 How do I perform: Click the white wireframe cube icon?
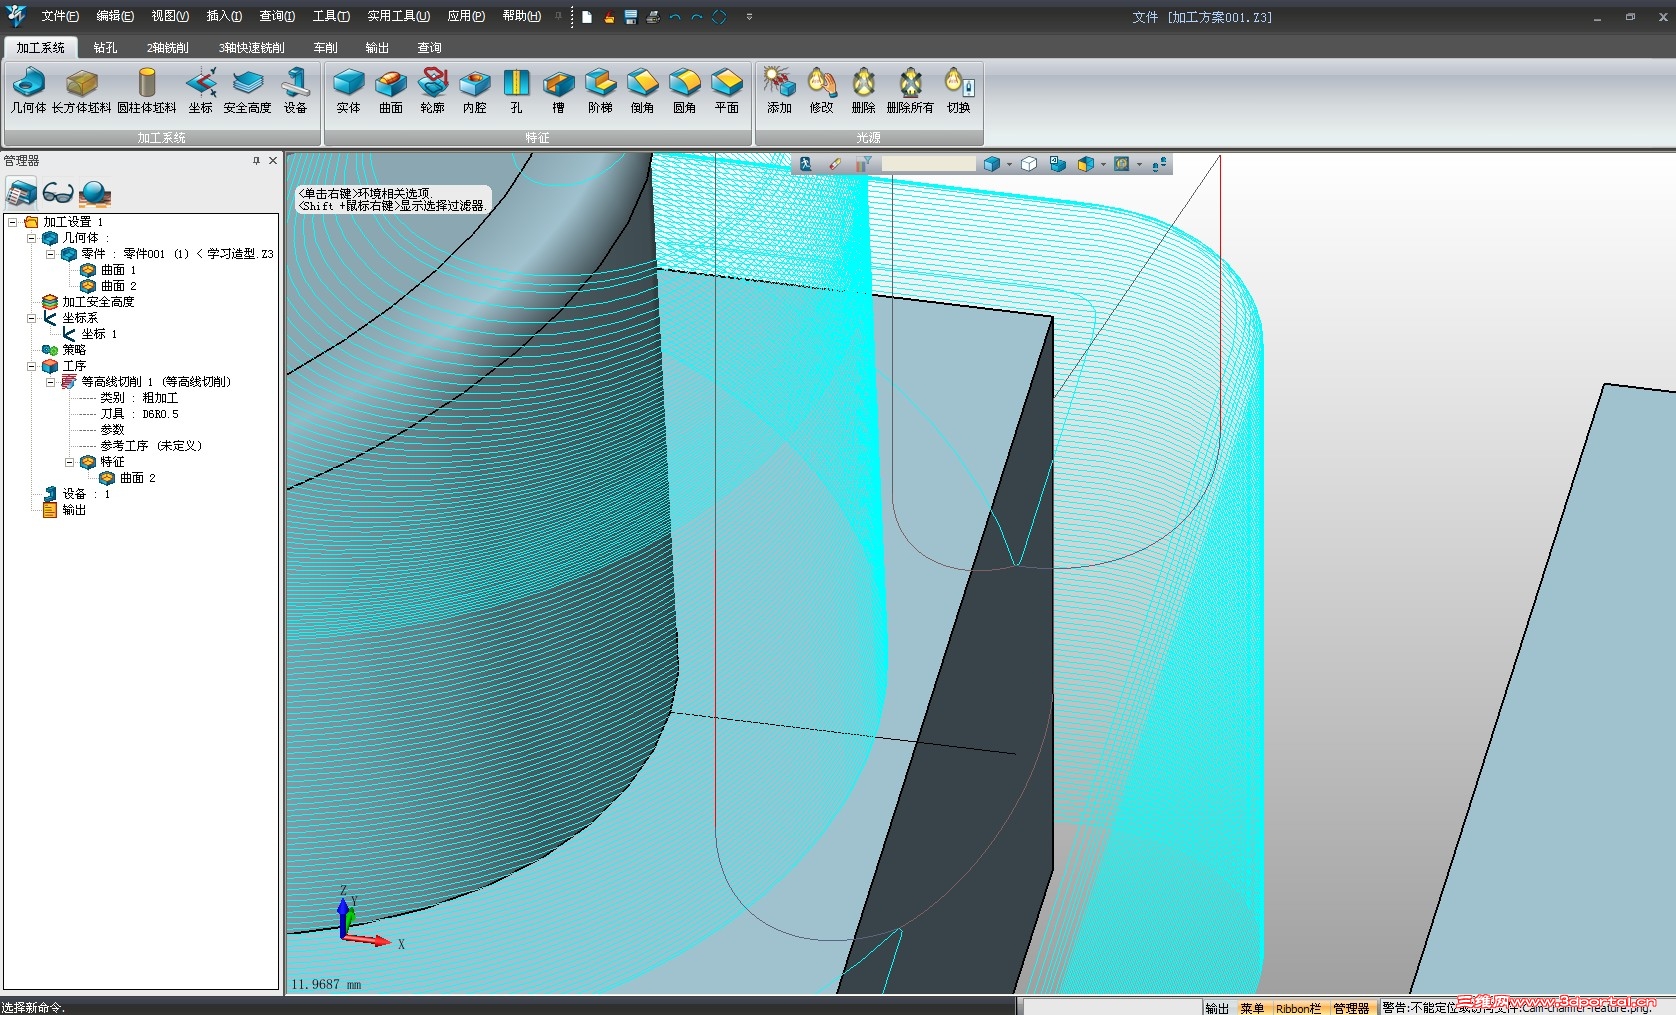click(1028, 164)
